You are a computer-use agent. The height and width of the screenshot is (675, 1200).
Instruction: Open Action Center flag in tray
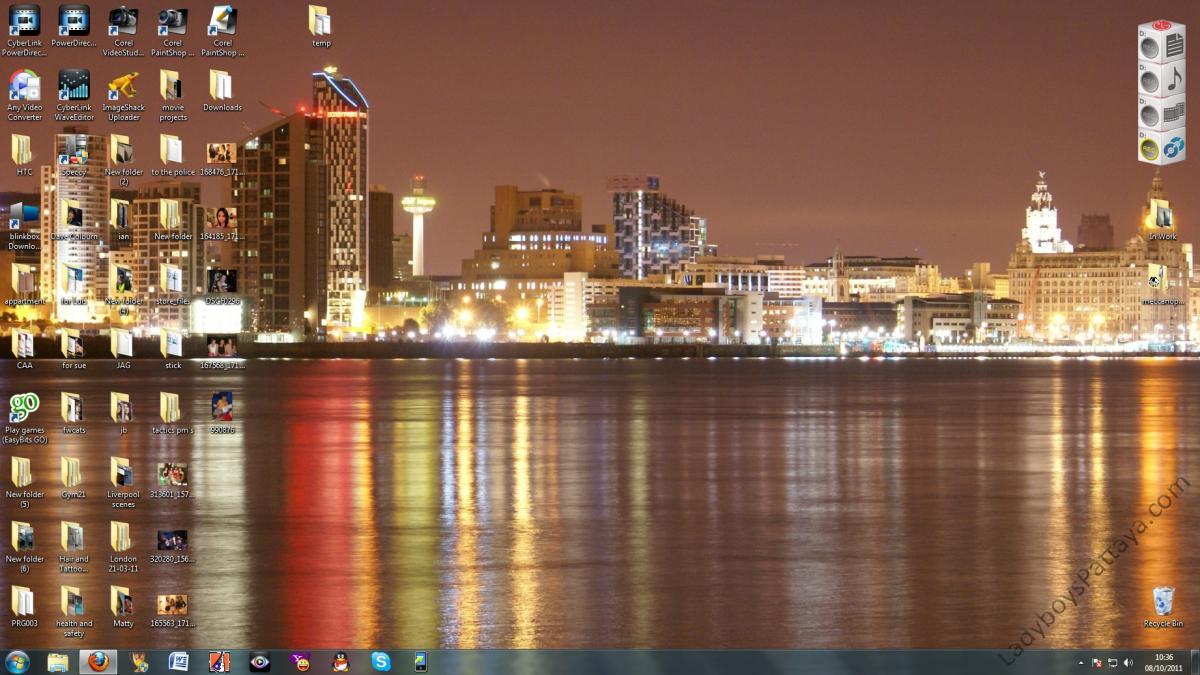[x=1096, y=663]
